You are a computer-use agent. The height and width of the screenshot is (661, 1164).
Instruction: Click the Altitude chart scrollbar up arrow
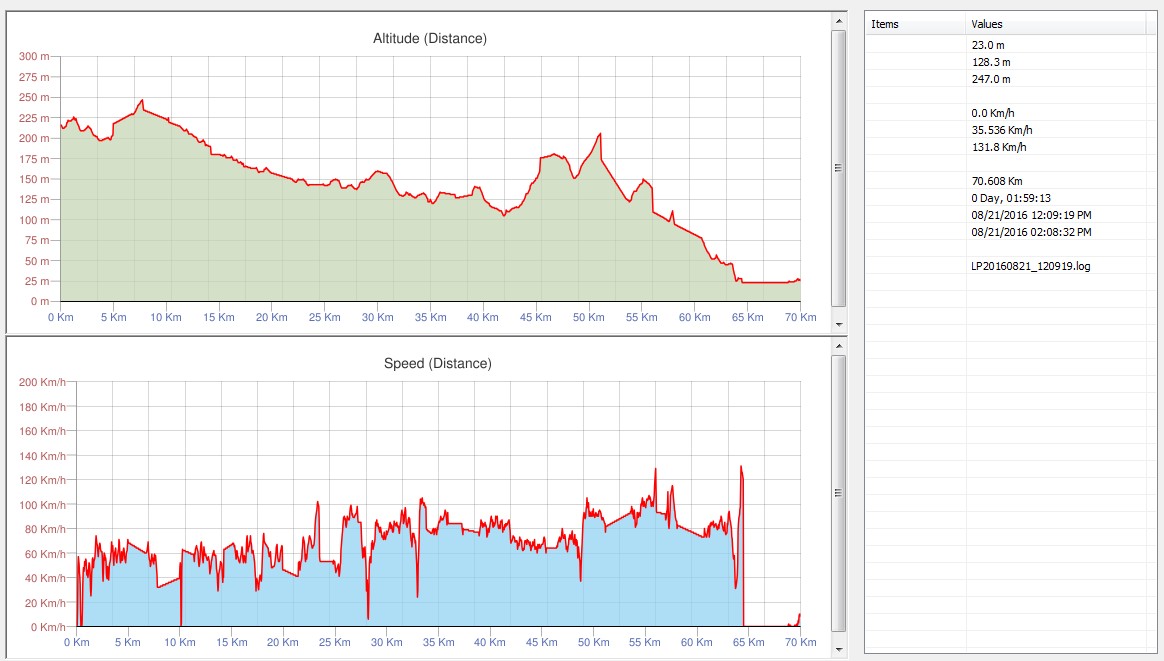pyautogui.click(x=838, y=20)
